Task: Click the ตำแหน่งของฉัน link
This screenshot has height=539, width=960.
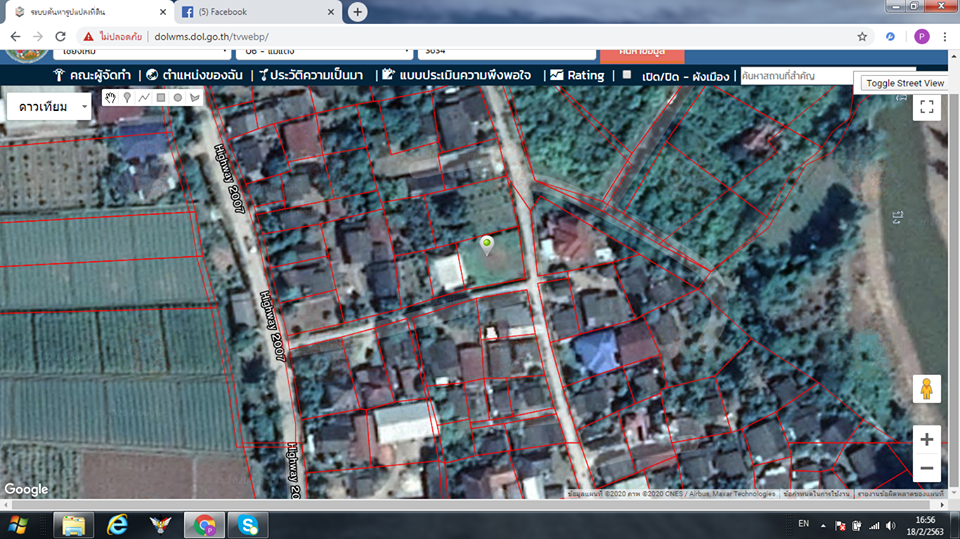Action: click(x=195, y=75)
